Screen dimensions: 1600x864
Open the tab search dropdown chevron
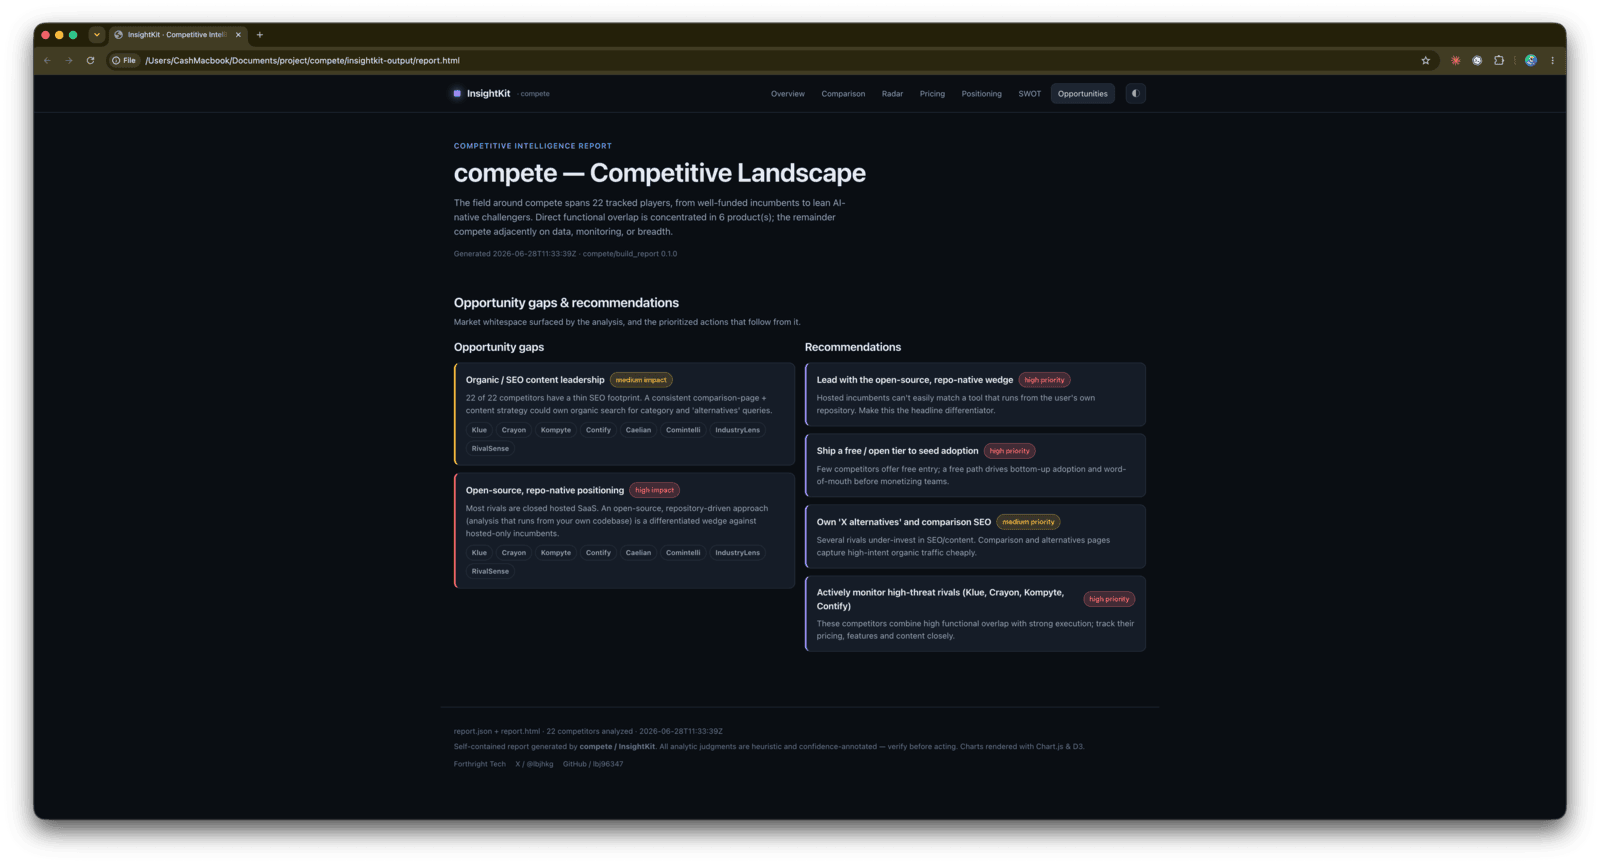pyautogui.click(x=96, y=34)
